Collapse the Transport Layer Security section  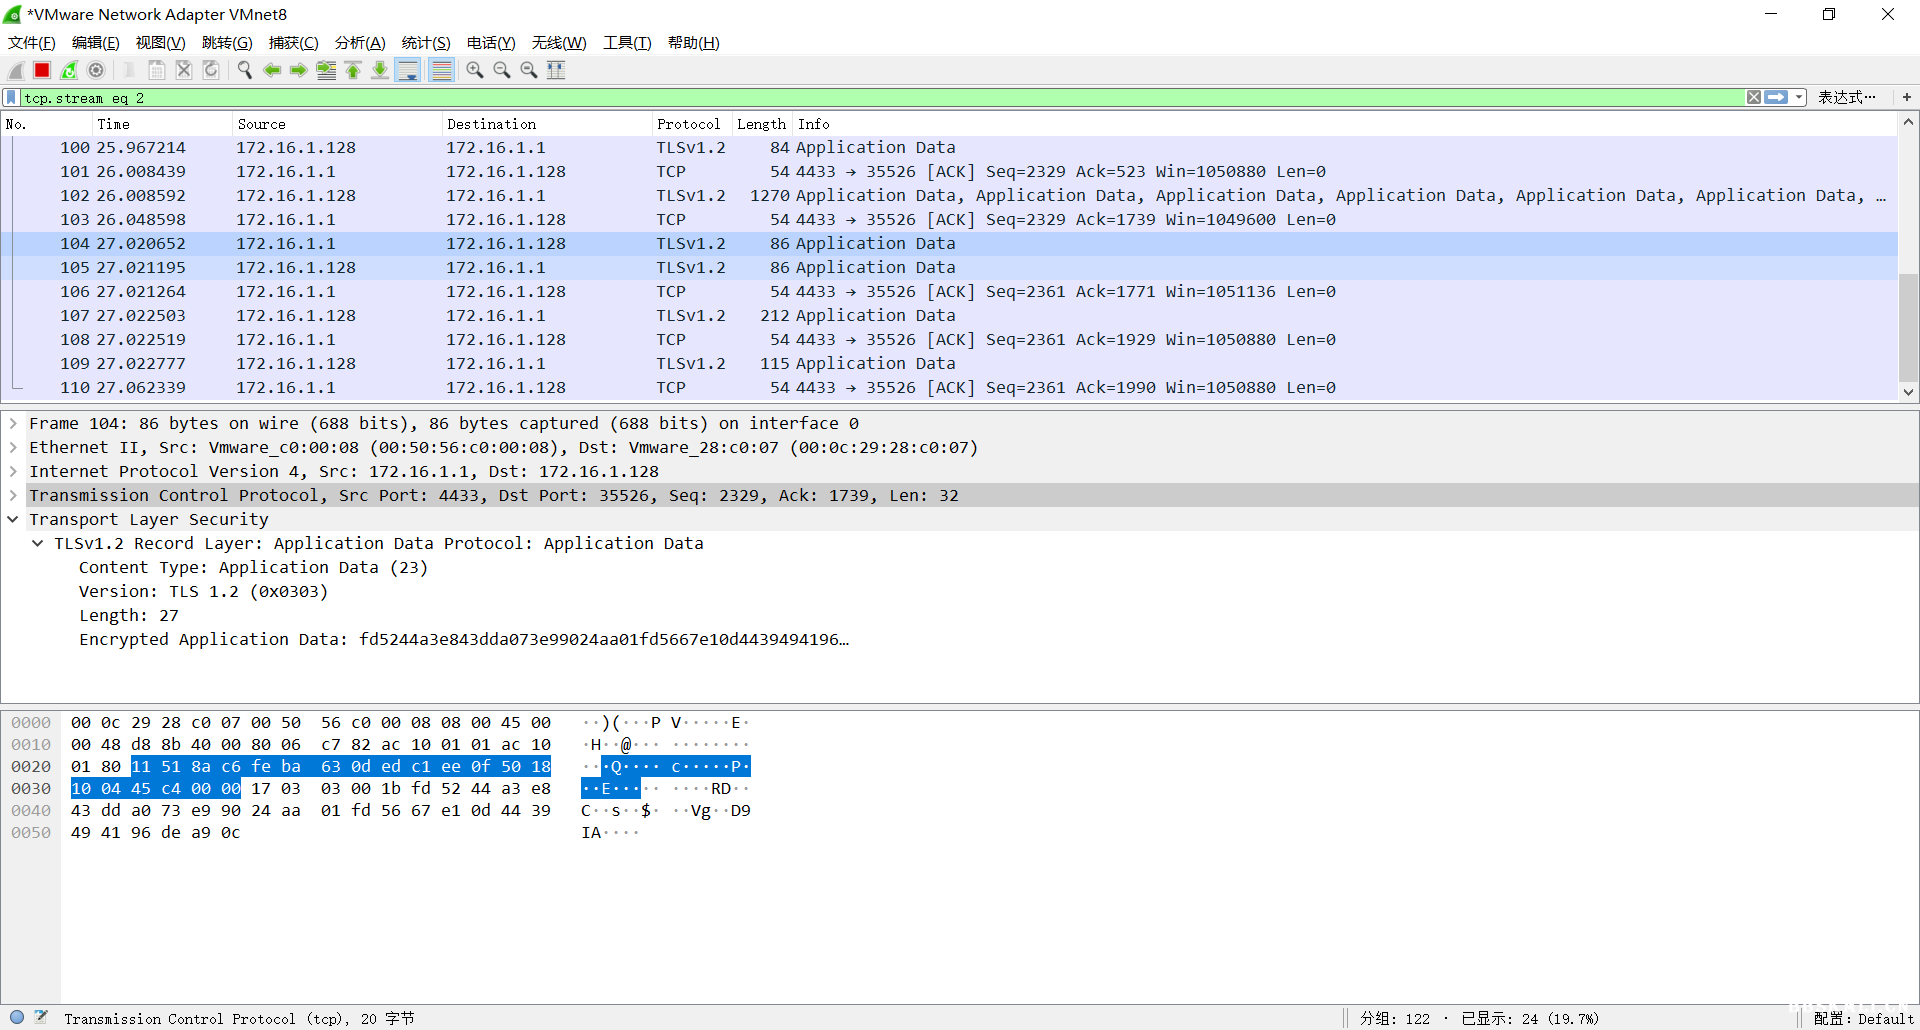tap(13, 520)
